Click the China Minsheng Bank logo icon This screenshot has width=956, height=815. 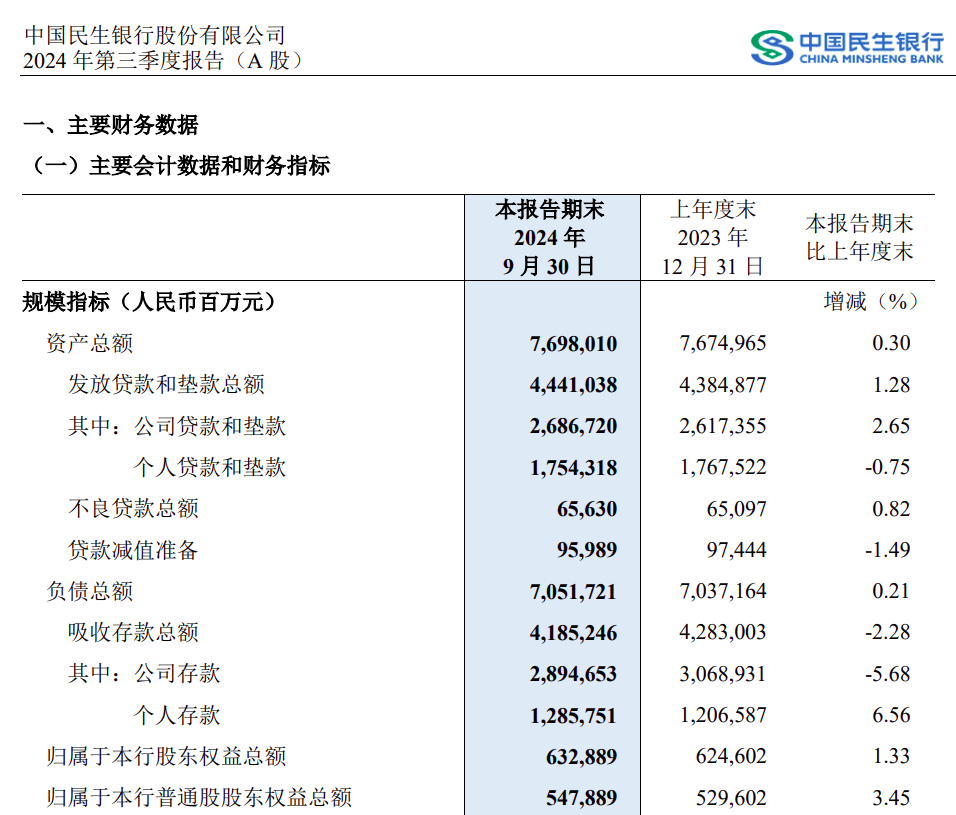tap(771, 47)
